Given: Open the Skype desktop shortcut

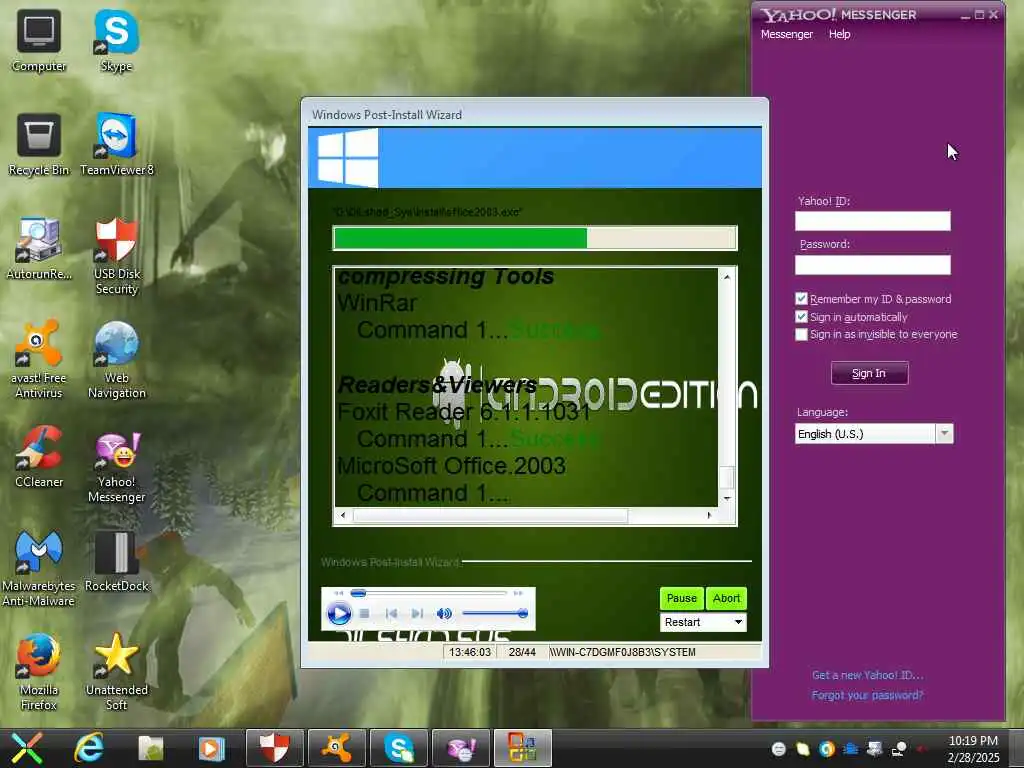Looking at the screenshot, I should click(x=116, y=39).
